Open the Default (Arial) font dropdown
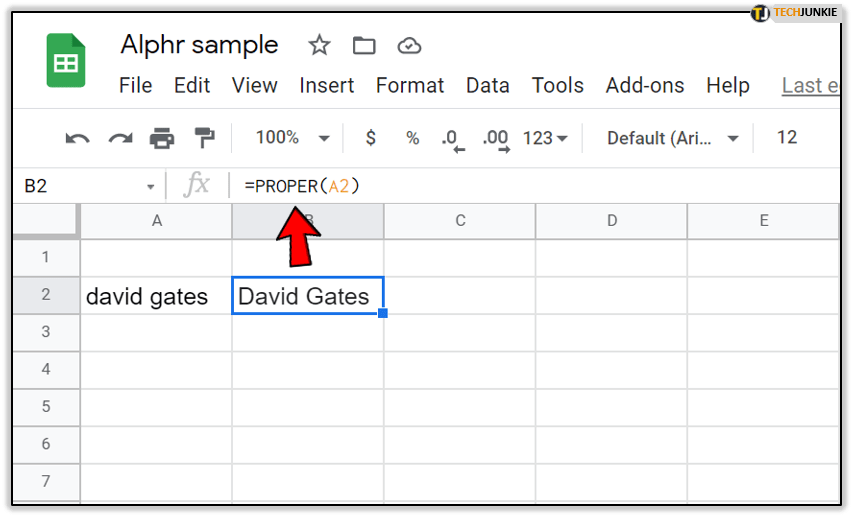The image size is (853, 517). point(673,138)
